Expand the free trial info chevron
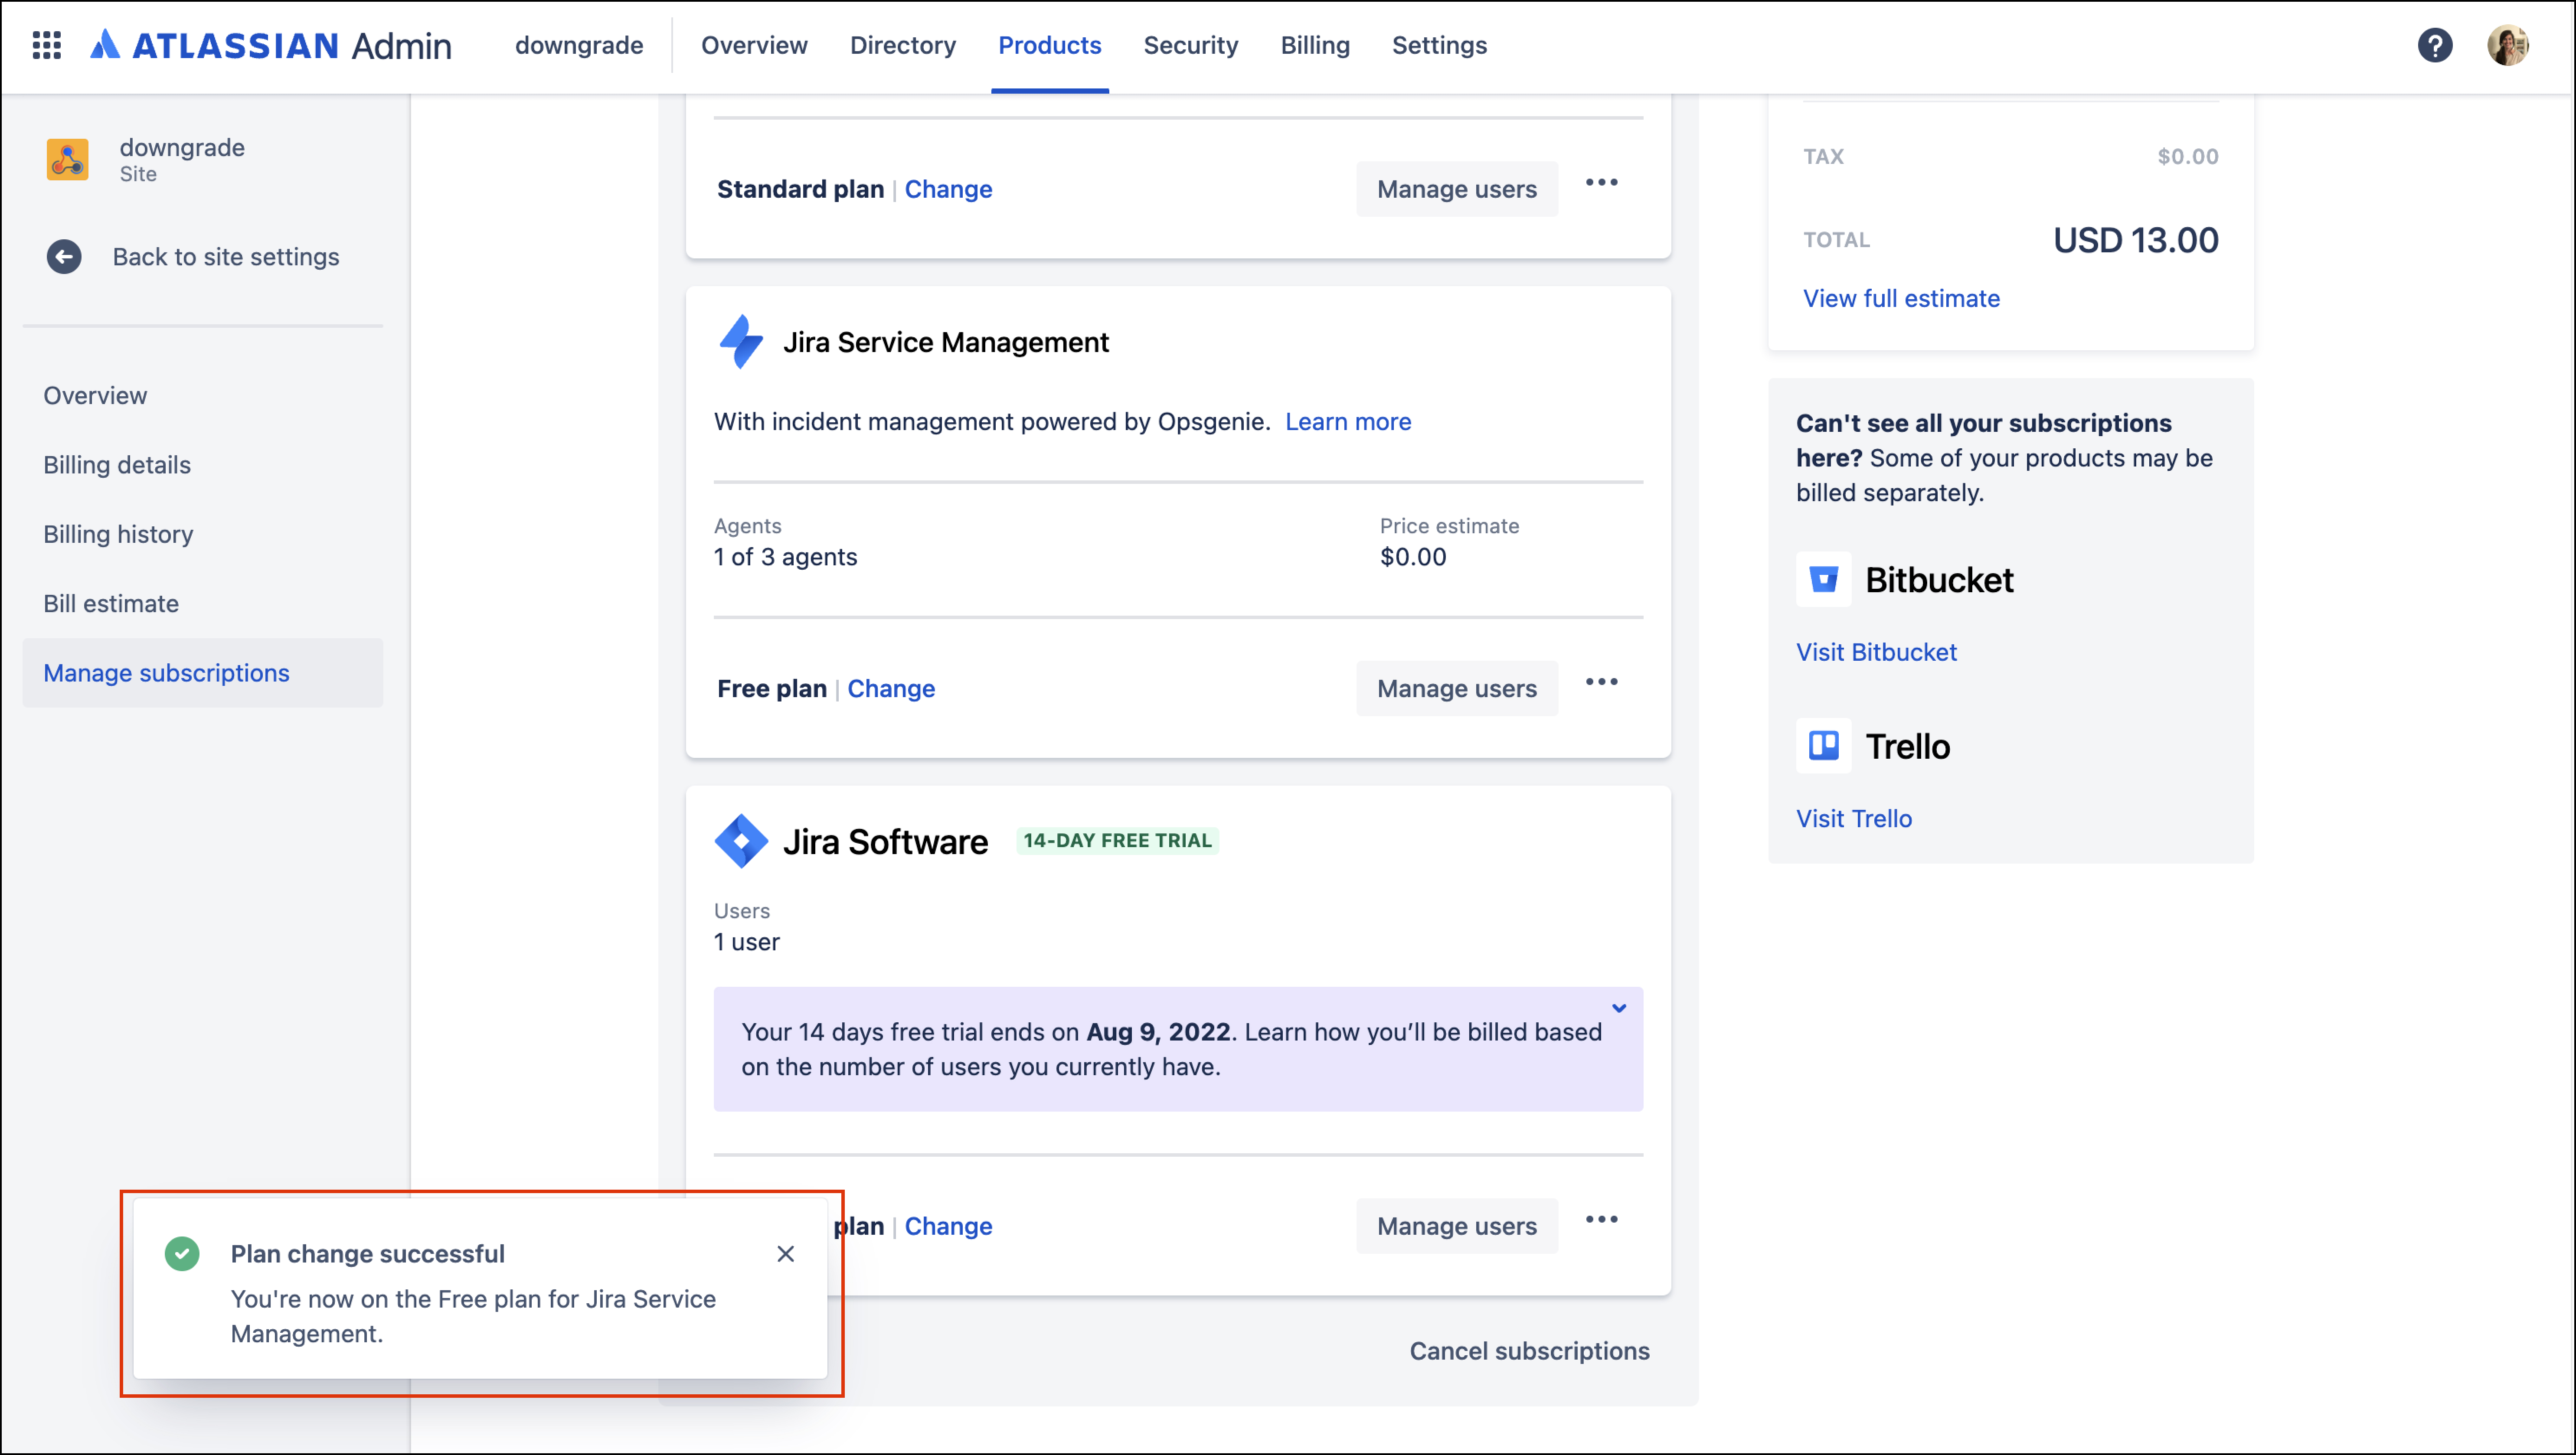 pos(1619,1008)
